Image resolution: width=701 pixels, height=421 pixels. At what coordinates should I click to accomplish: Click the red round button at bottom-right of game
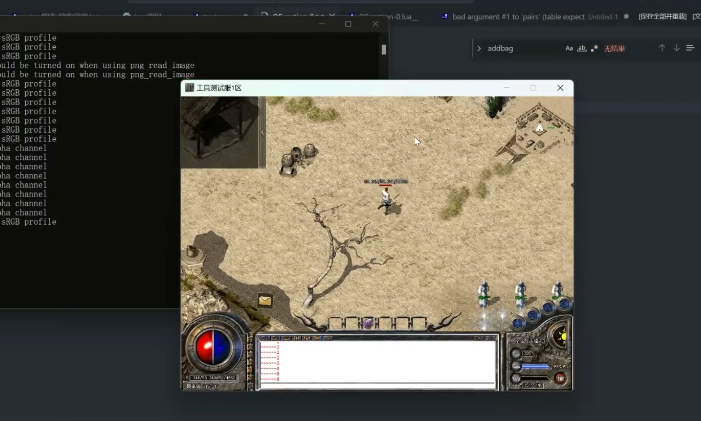click(x=560, y=379)
